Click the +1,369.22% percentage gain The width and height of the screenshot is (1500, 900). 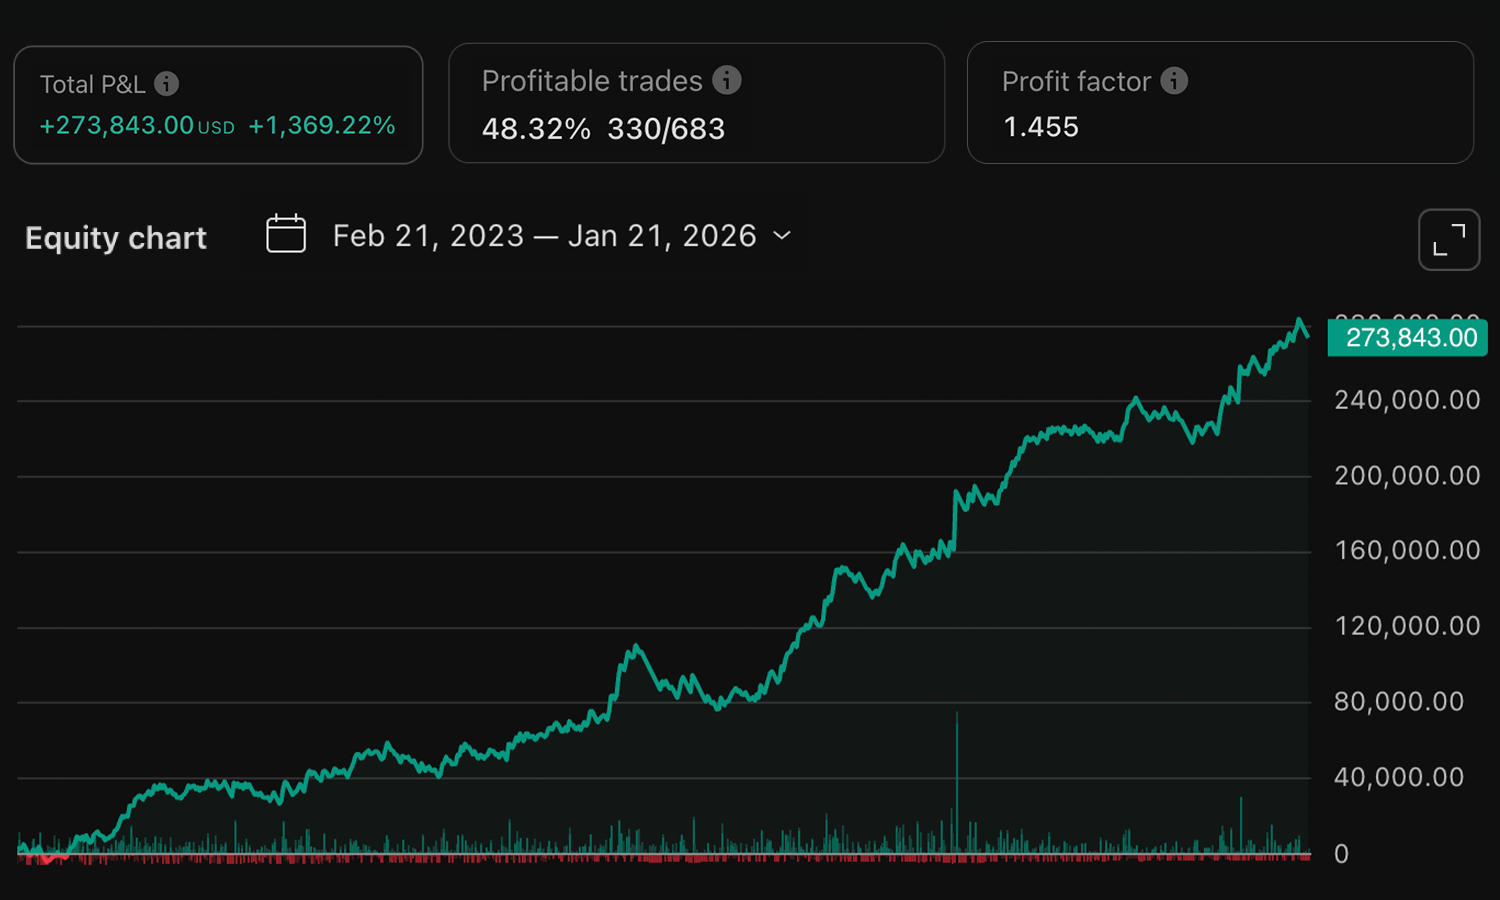point(321,126)
